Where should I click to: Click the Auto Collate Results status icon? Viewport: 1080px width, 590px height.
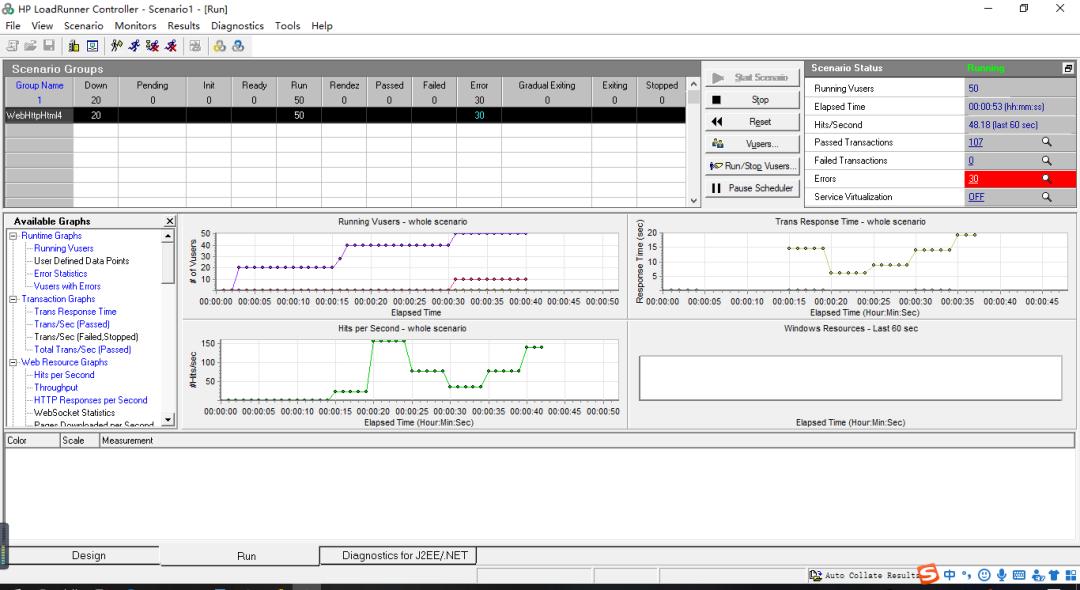click(816, 574)
